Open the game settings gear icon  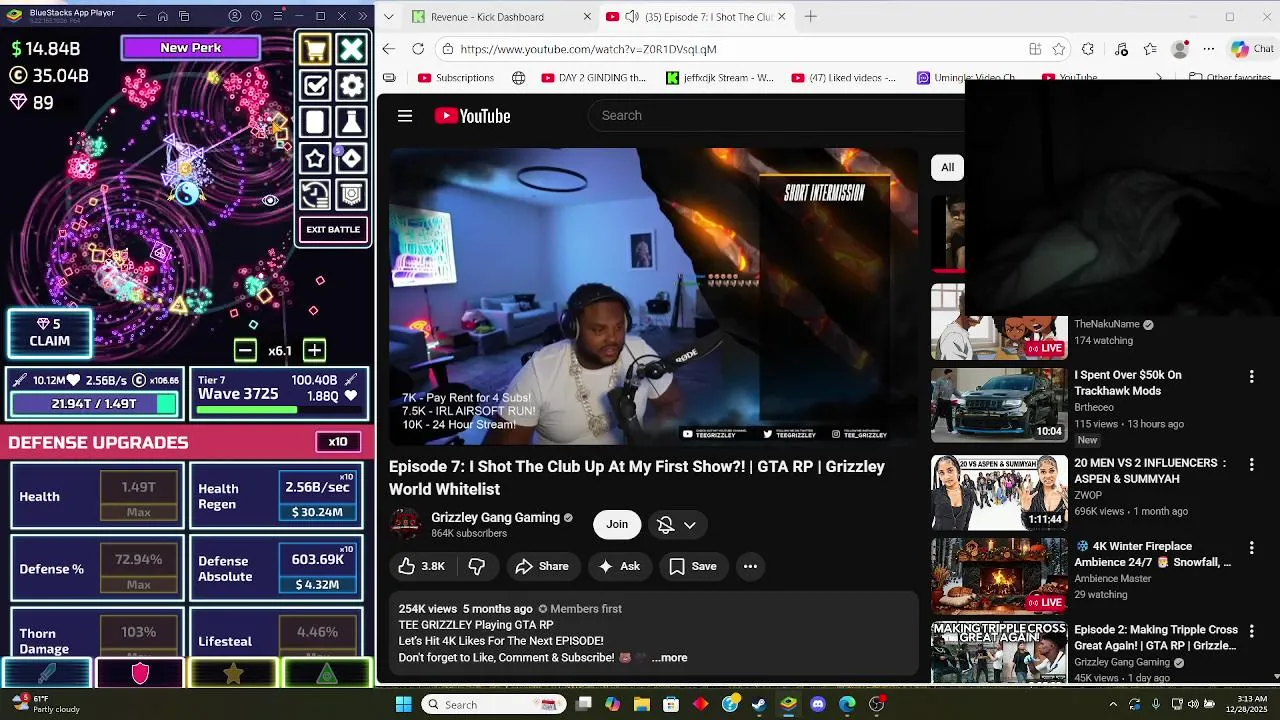352,86
